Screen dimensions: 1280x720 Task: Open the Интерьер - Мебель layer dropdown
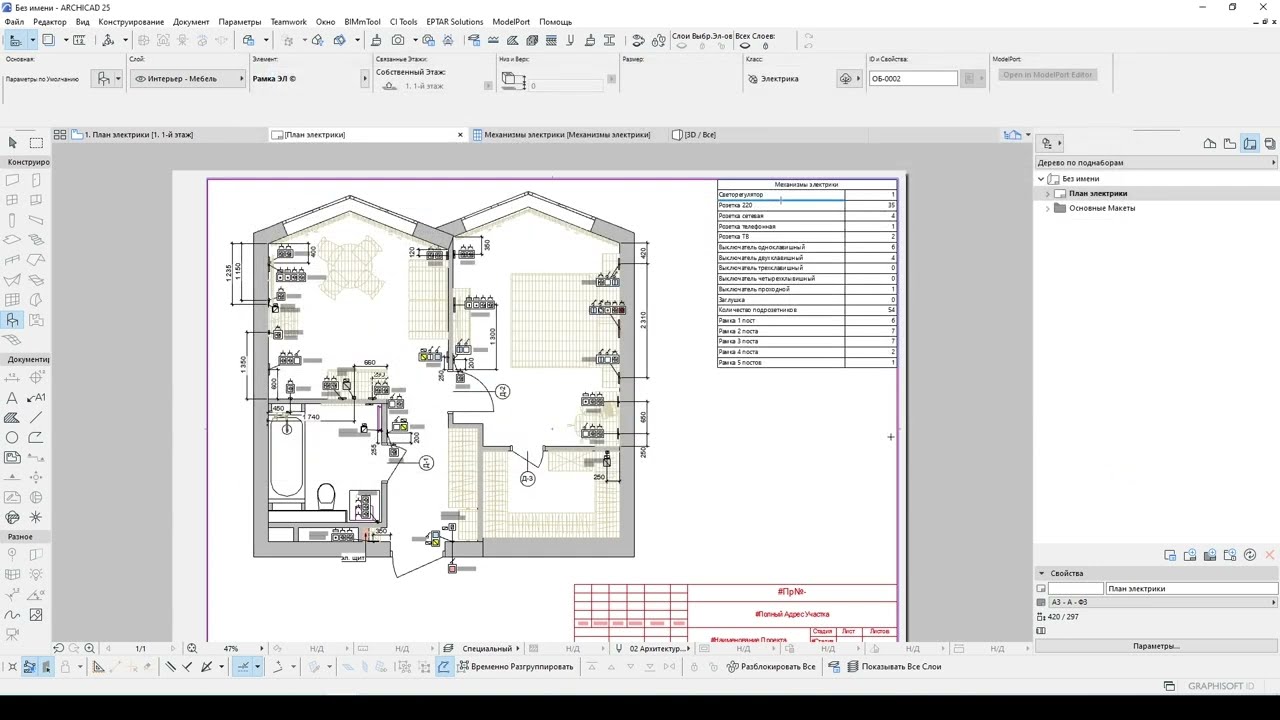click(x=187, y=79)
